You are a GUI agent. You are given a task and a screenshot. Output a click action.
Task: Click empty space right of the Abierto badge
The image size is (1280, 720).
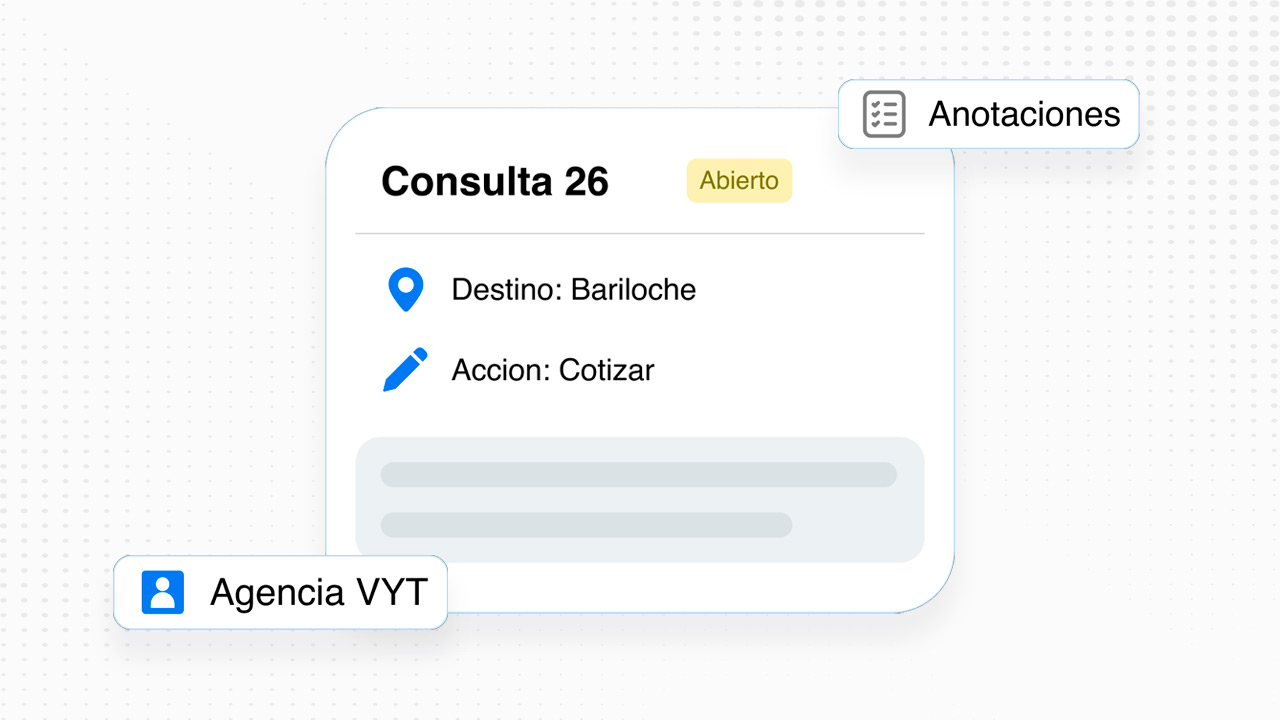click(x=860, y=182)
